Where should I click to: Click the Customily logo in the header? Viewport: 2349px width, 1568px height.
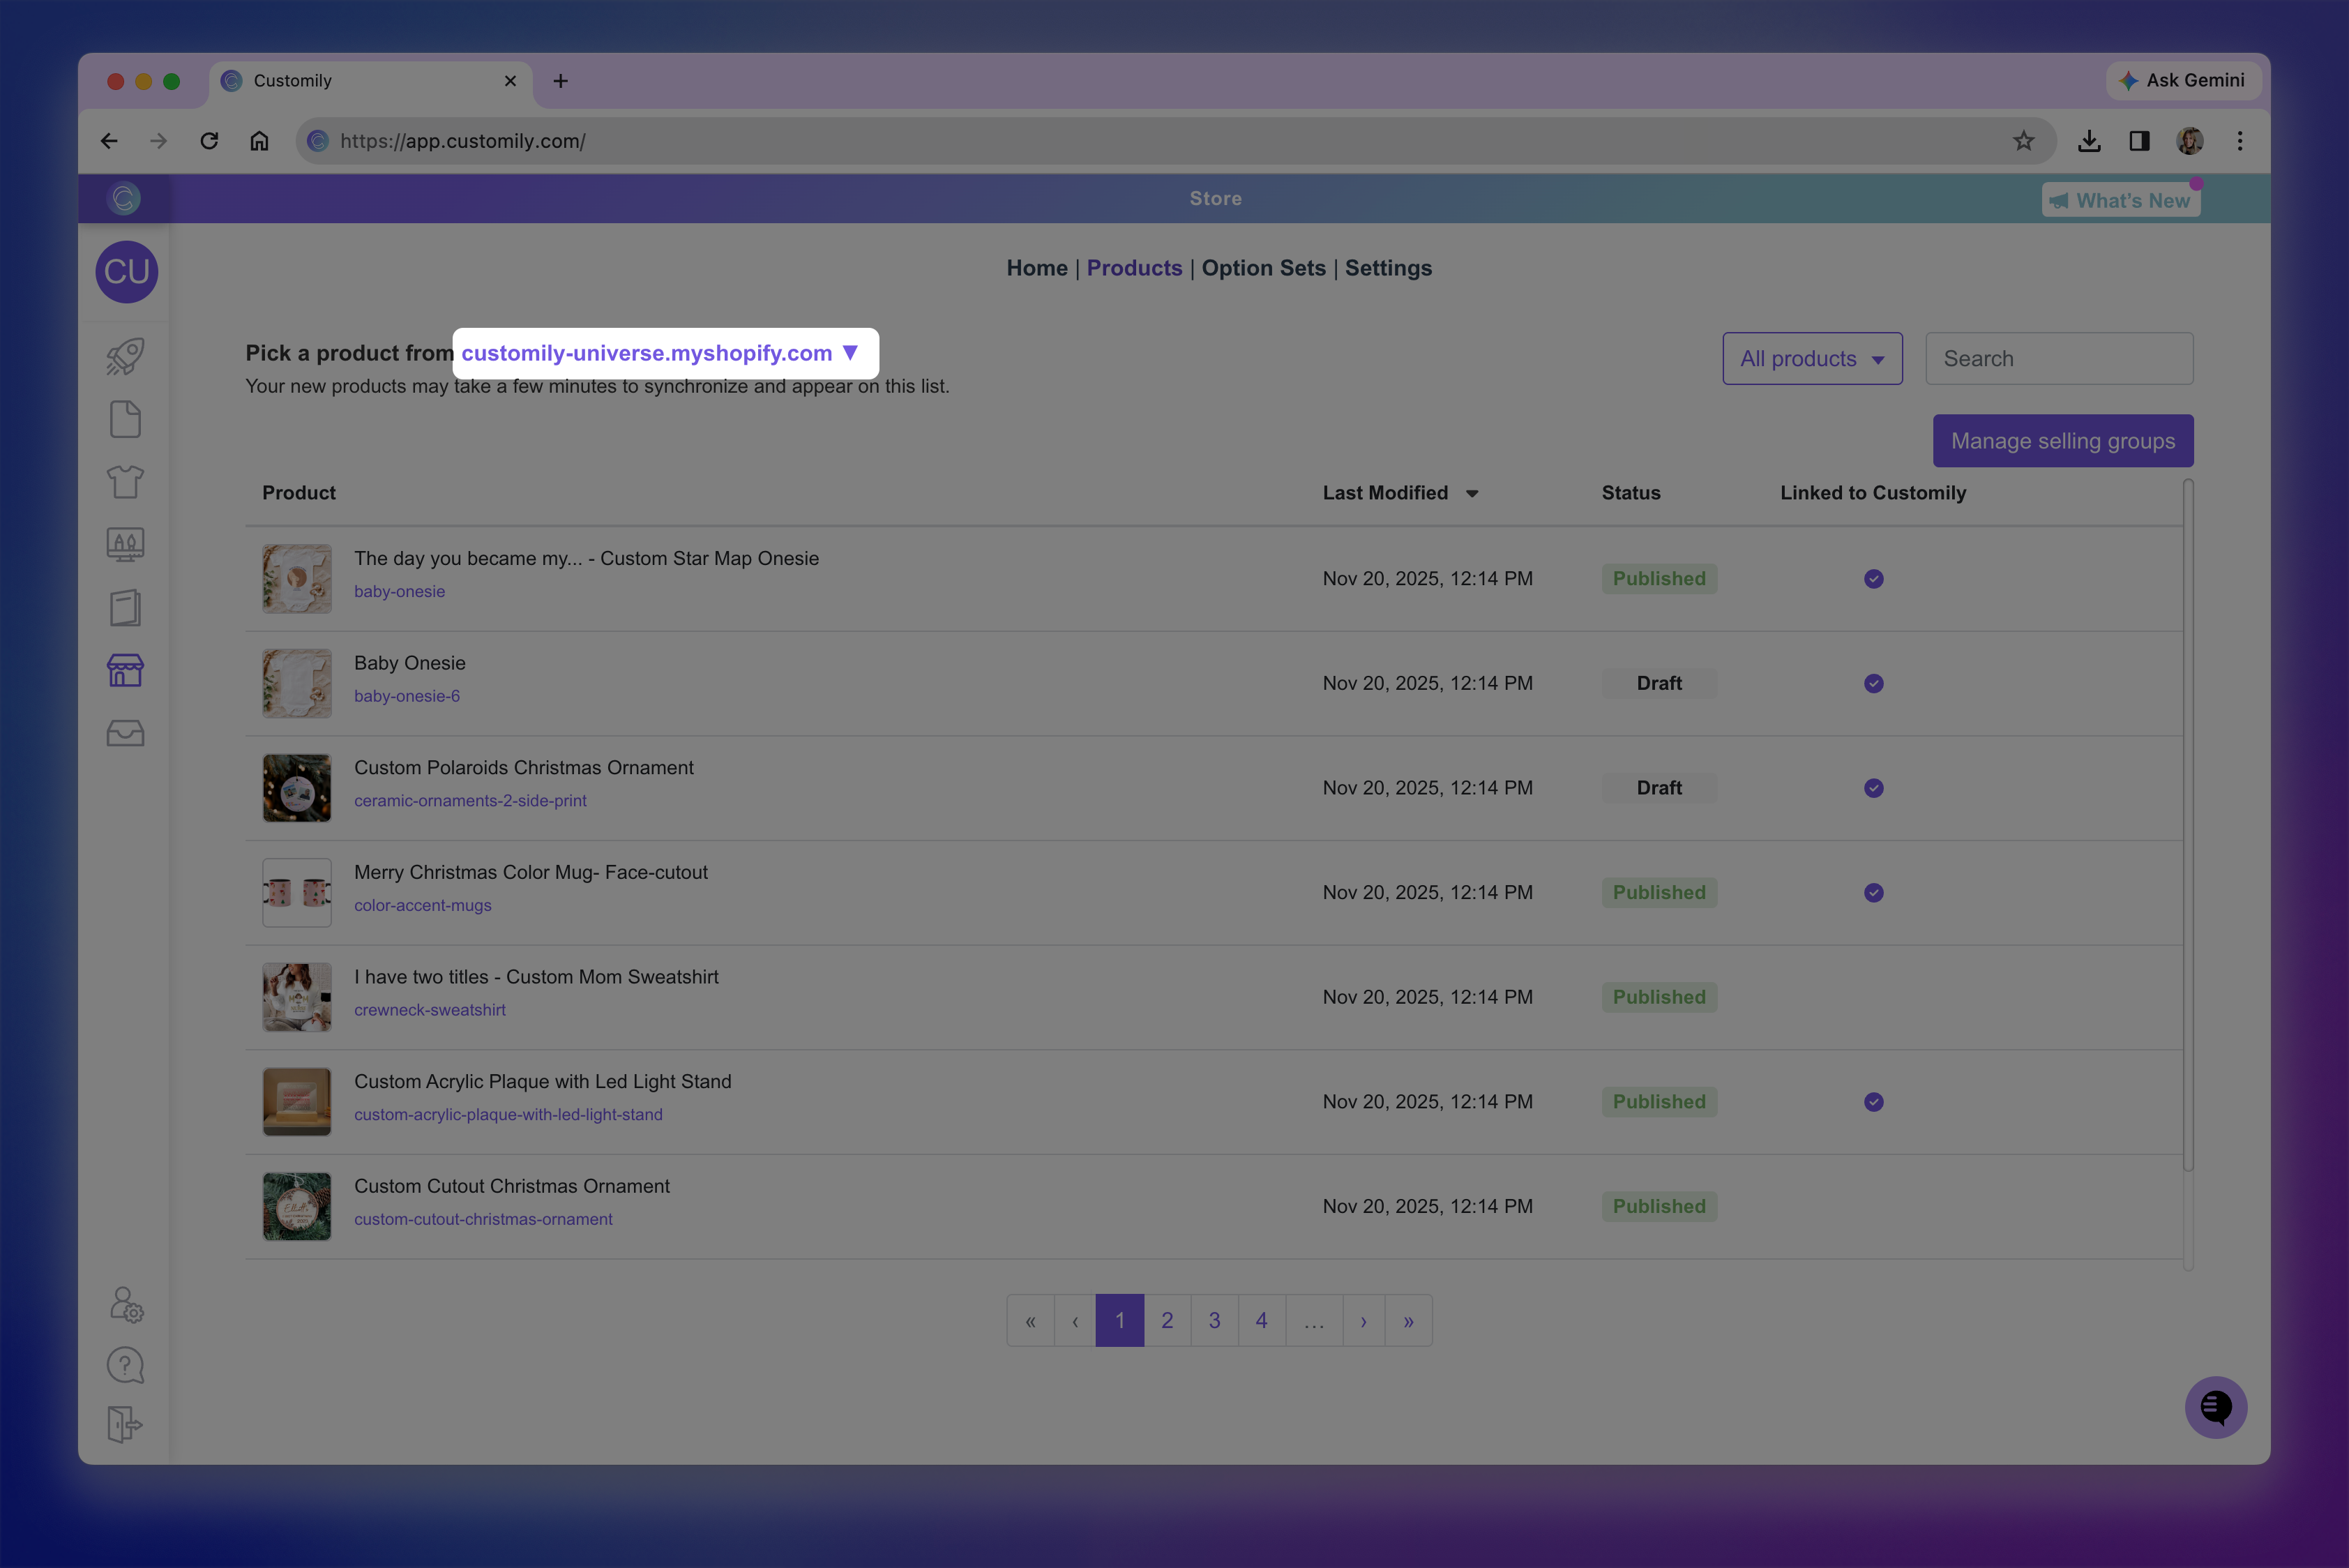coord(124,198)
